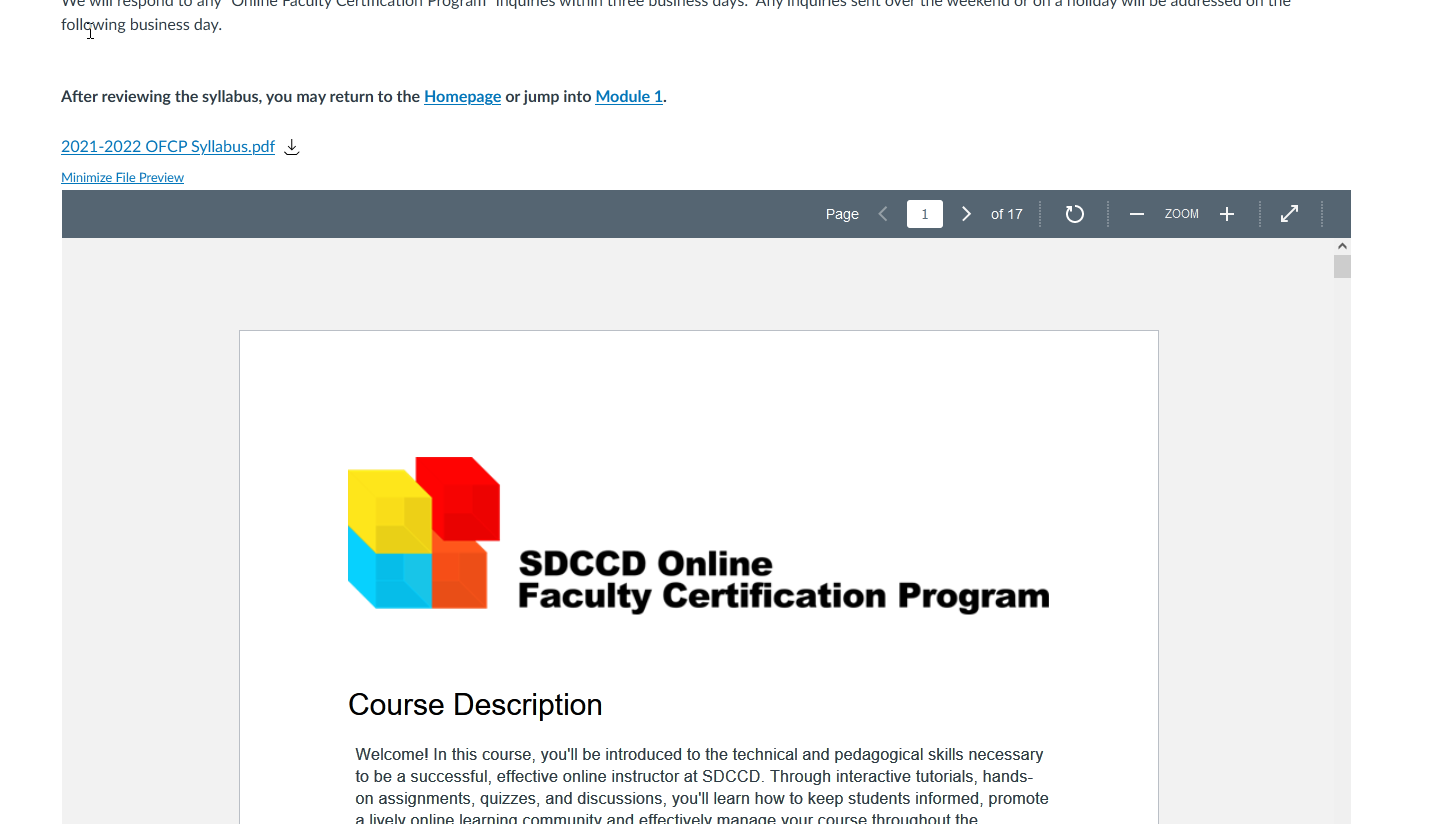Zoom in using the plus icon
The height and width of the screenshot is (824, 1453).
click(x=1227, y=214)
